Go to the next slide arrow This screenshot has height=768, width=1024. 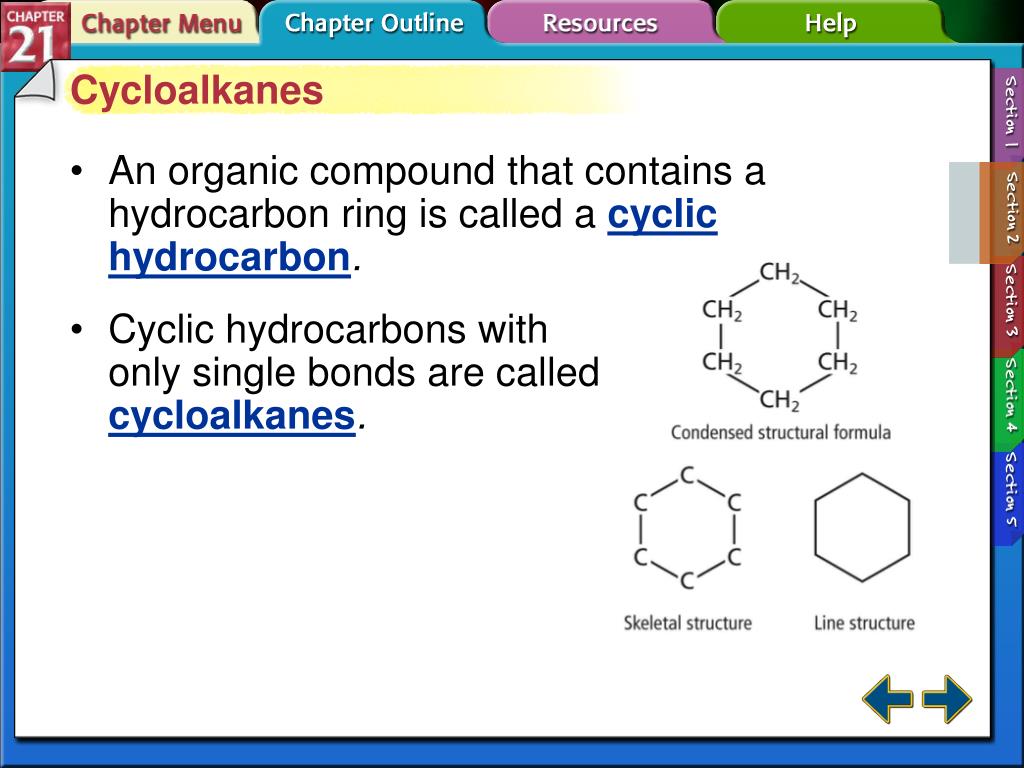pyautogui.click(x=947, y=699)
